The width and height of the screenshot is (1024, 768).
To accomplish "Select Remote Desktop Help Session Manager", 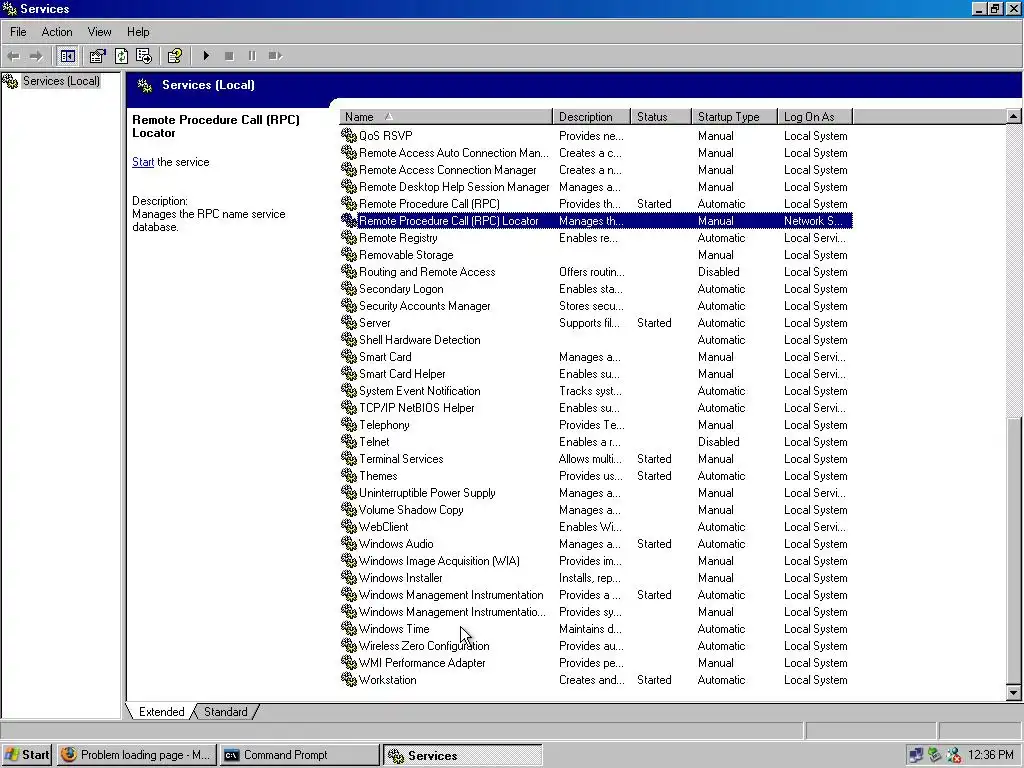I will 596,187.
